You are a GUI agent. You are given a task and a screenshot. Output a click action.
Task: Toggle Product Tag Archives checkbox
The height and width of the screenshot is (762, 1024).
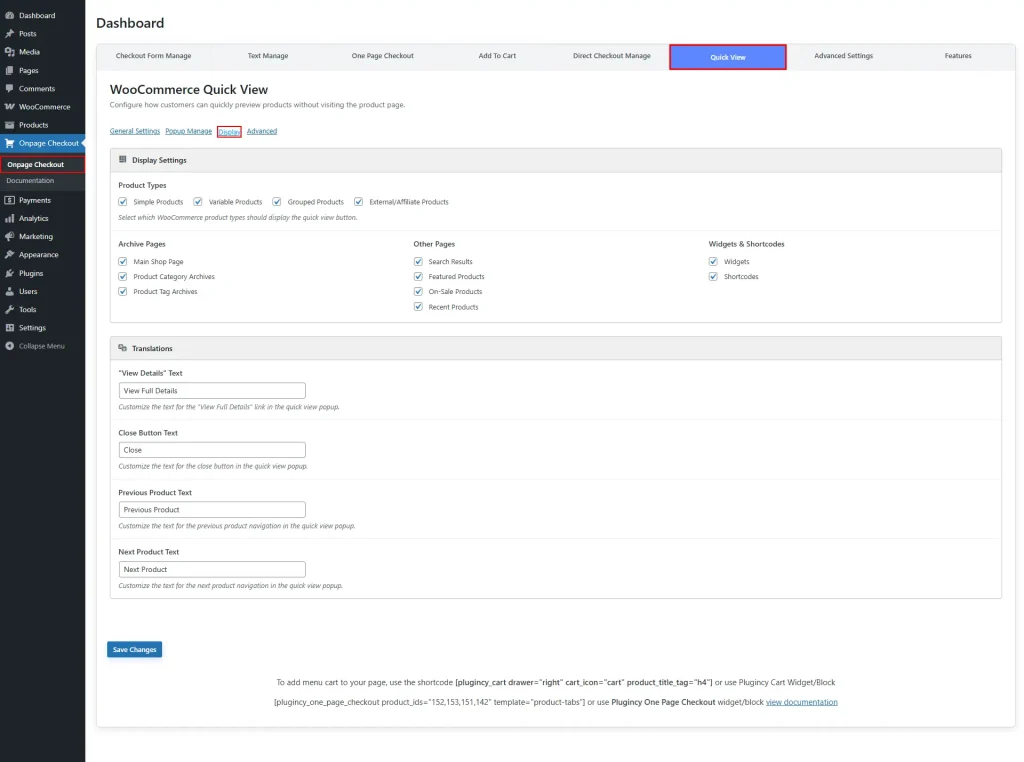tap(123, 291)
